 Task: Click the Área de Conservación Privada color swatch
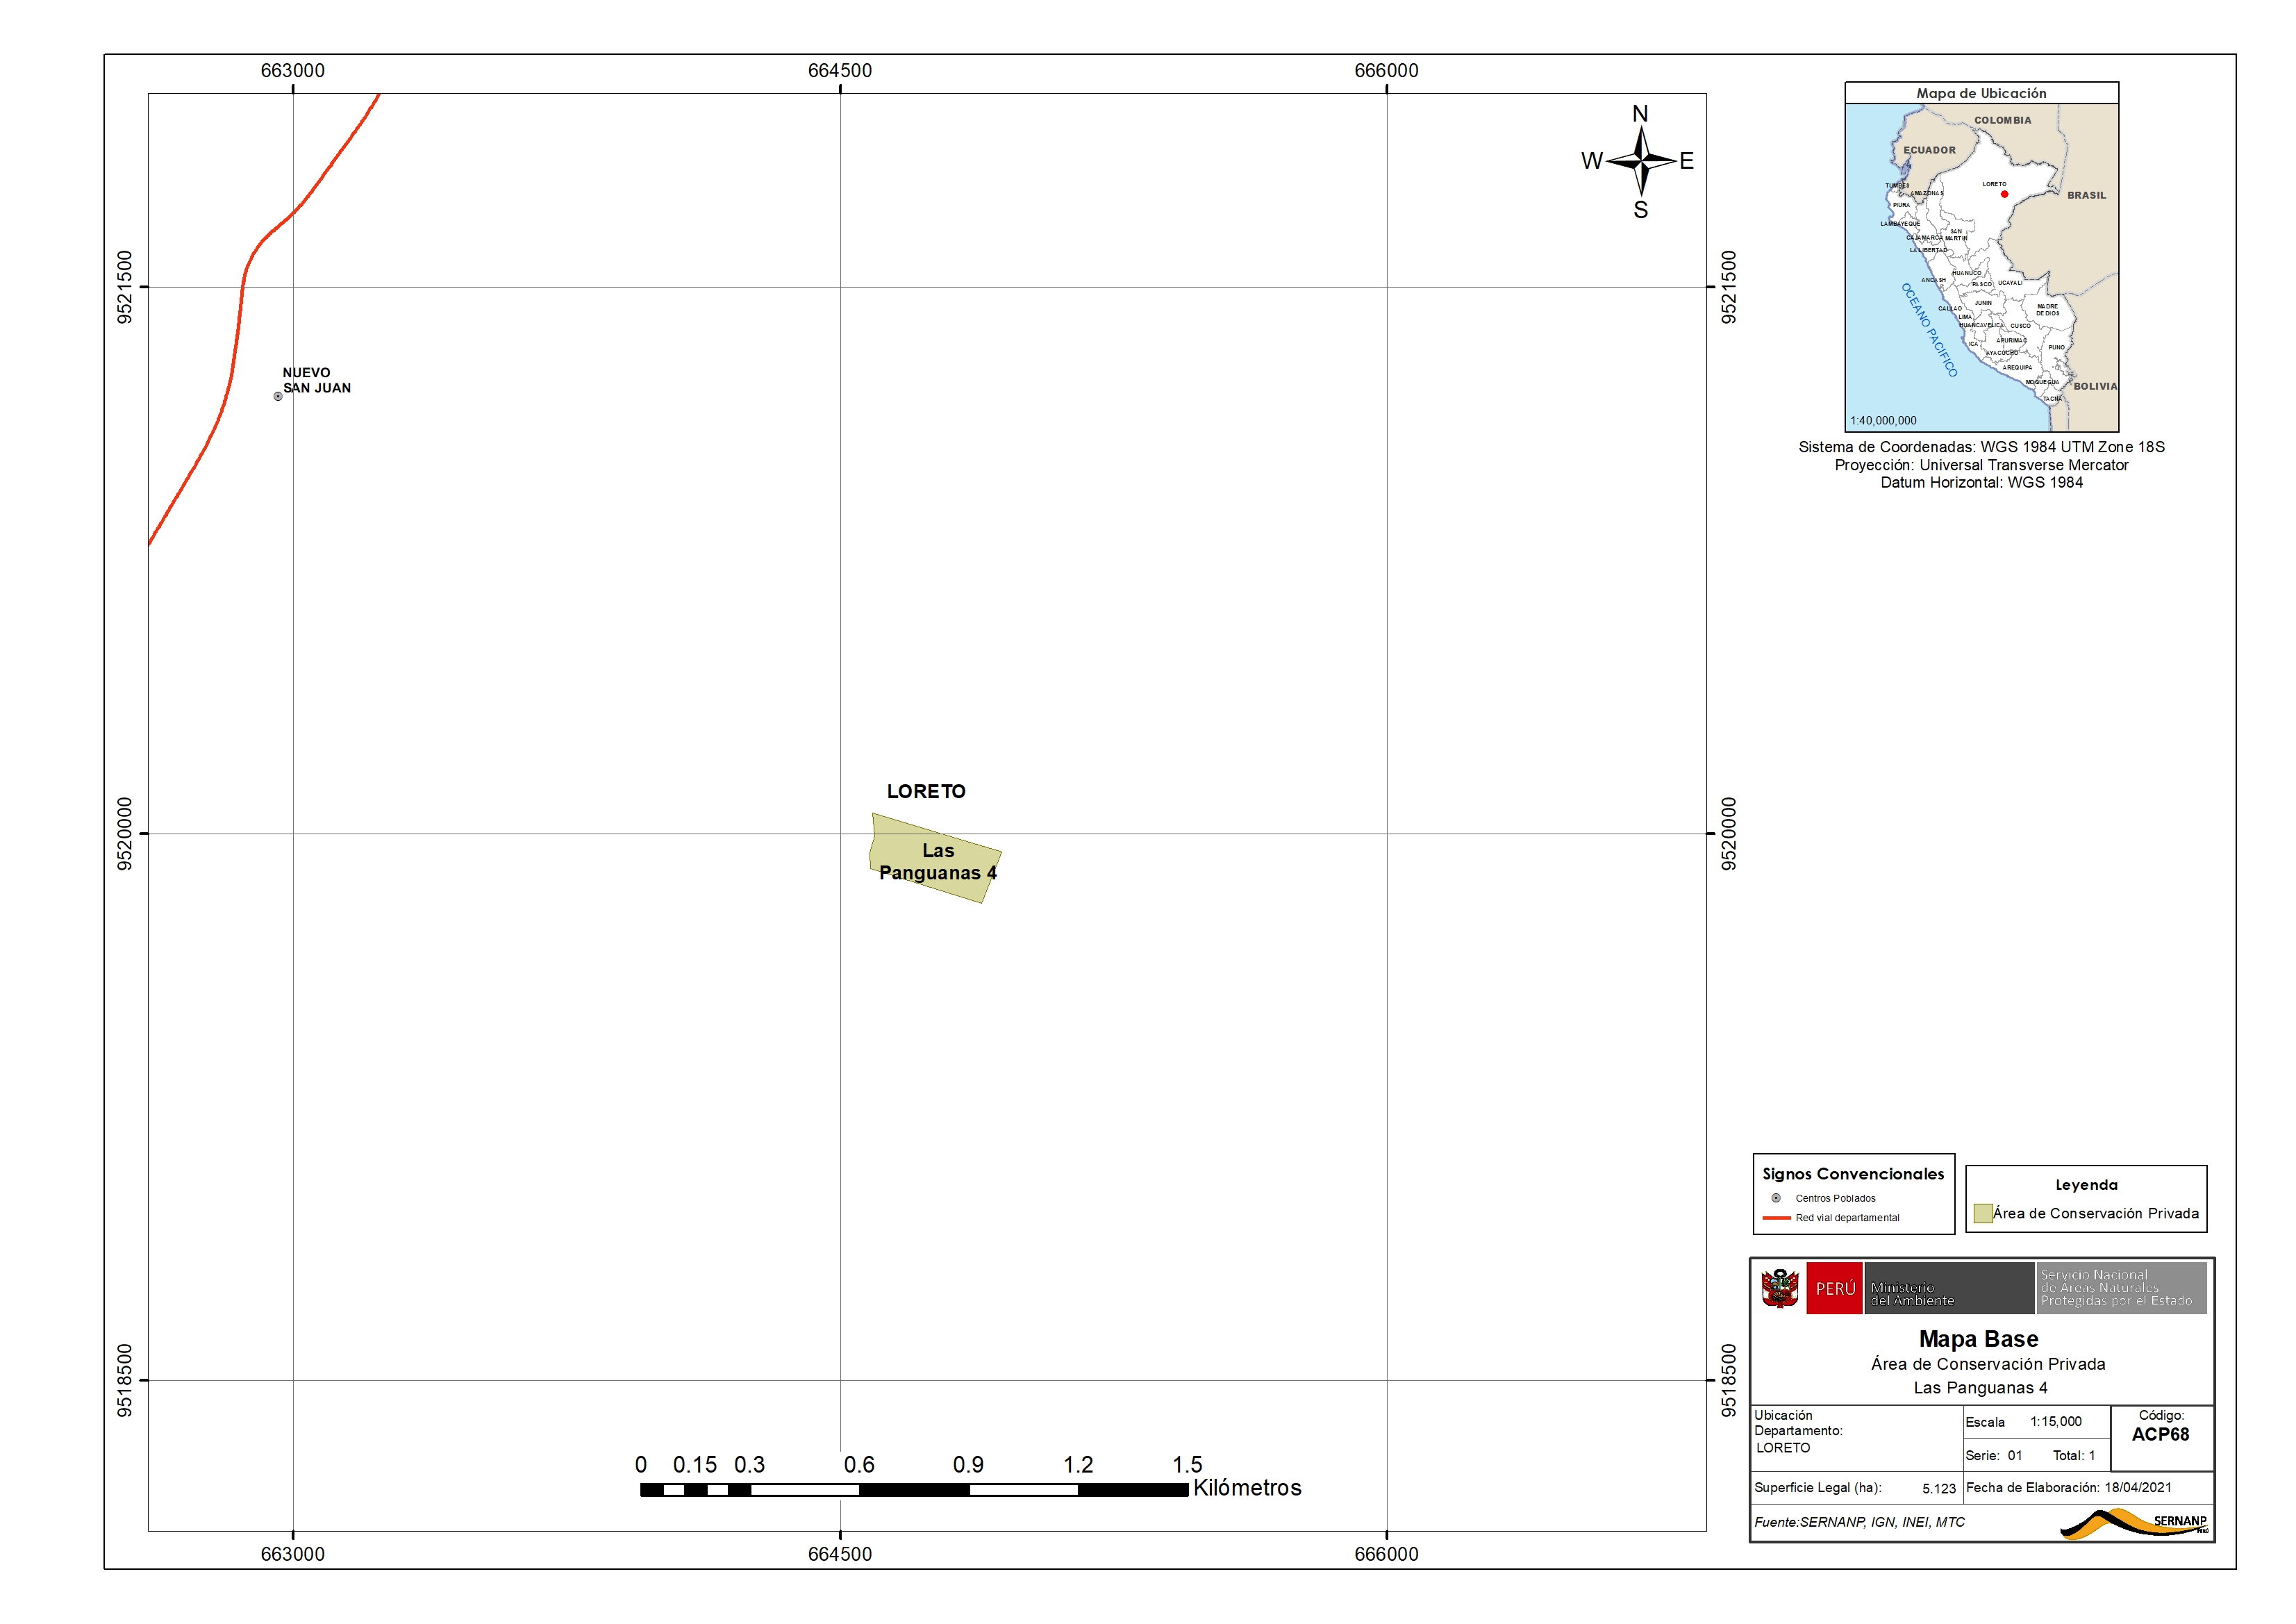coord(1983,1214)
